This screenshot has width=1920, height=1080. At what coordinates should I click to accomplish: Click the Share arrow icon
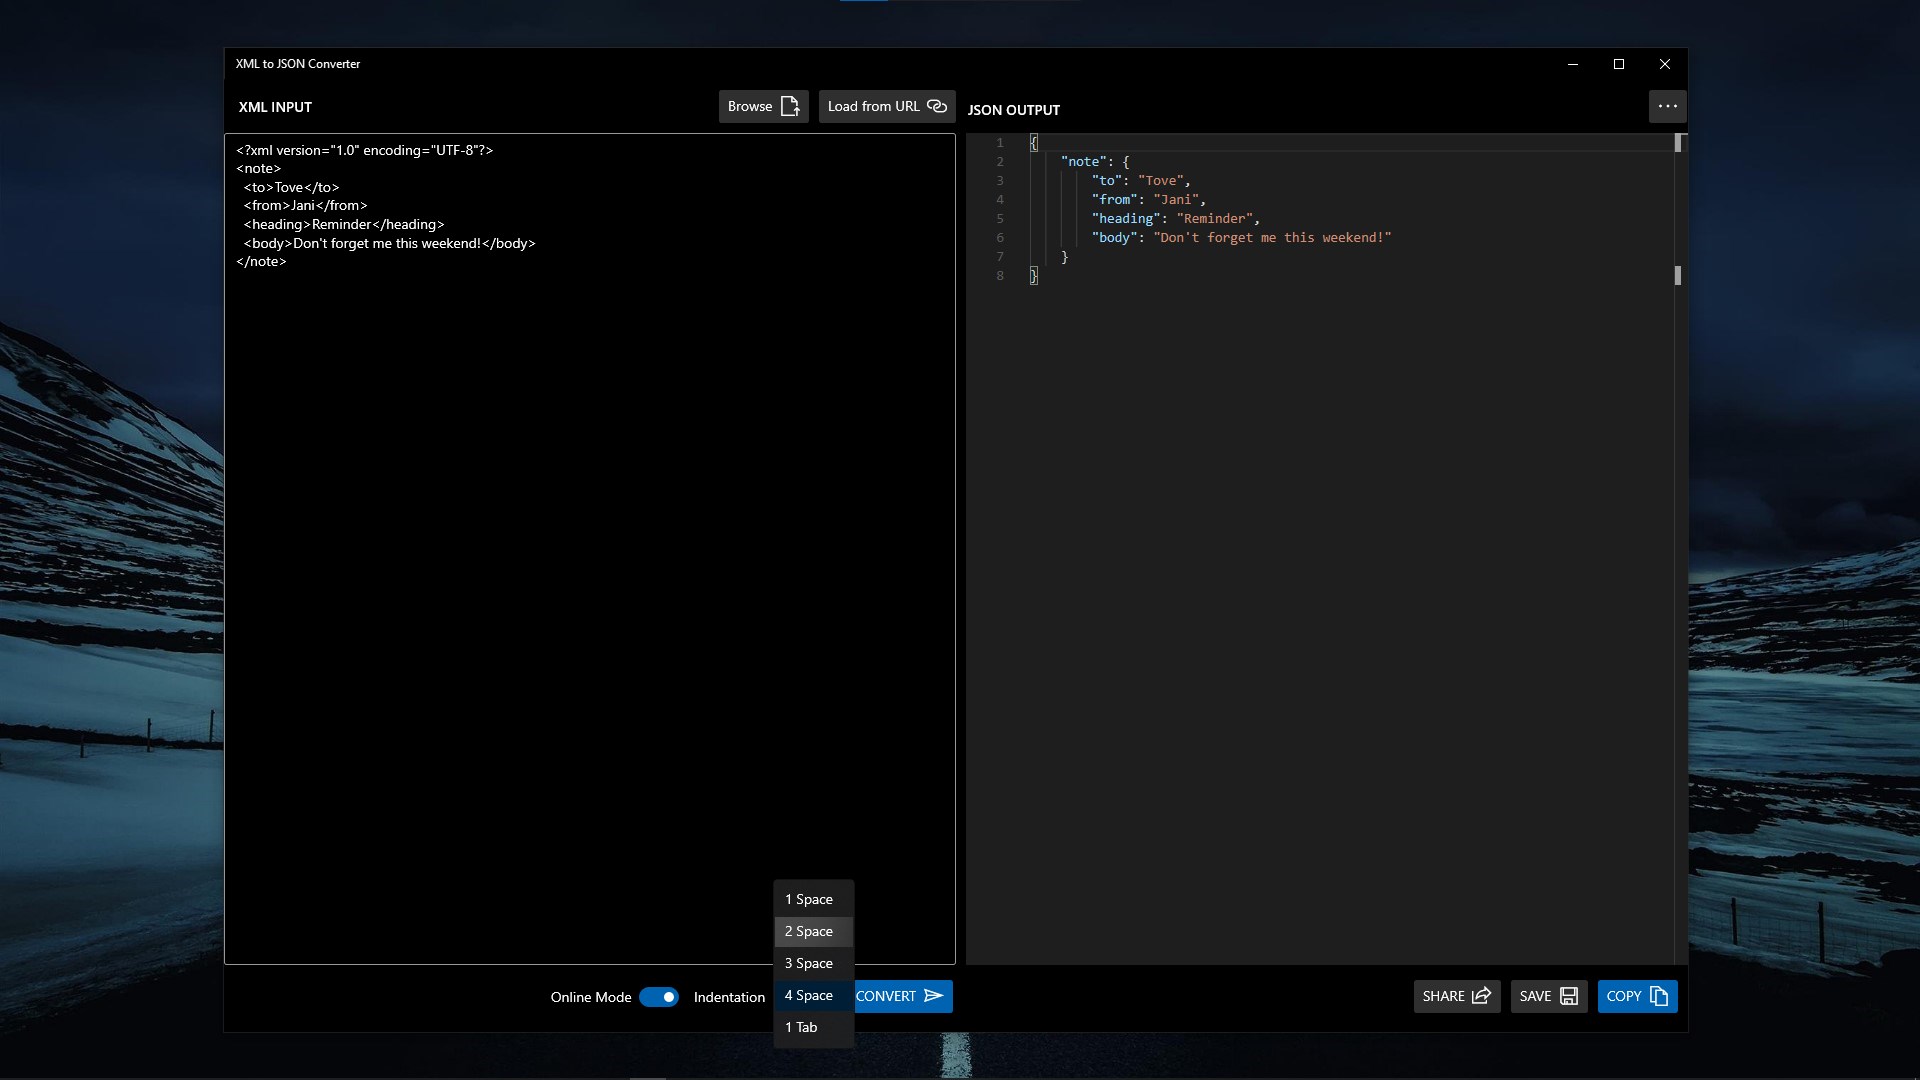pos(1481,996)
